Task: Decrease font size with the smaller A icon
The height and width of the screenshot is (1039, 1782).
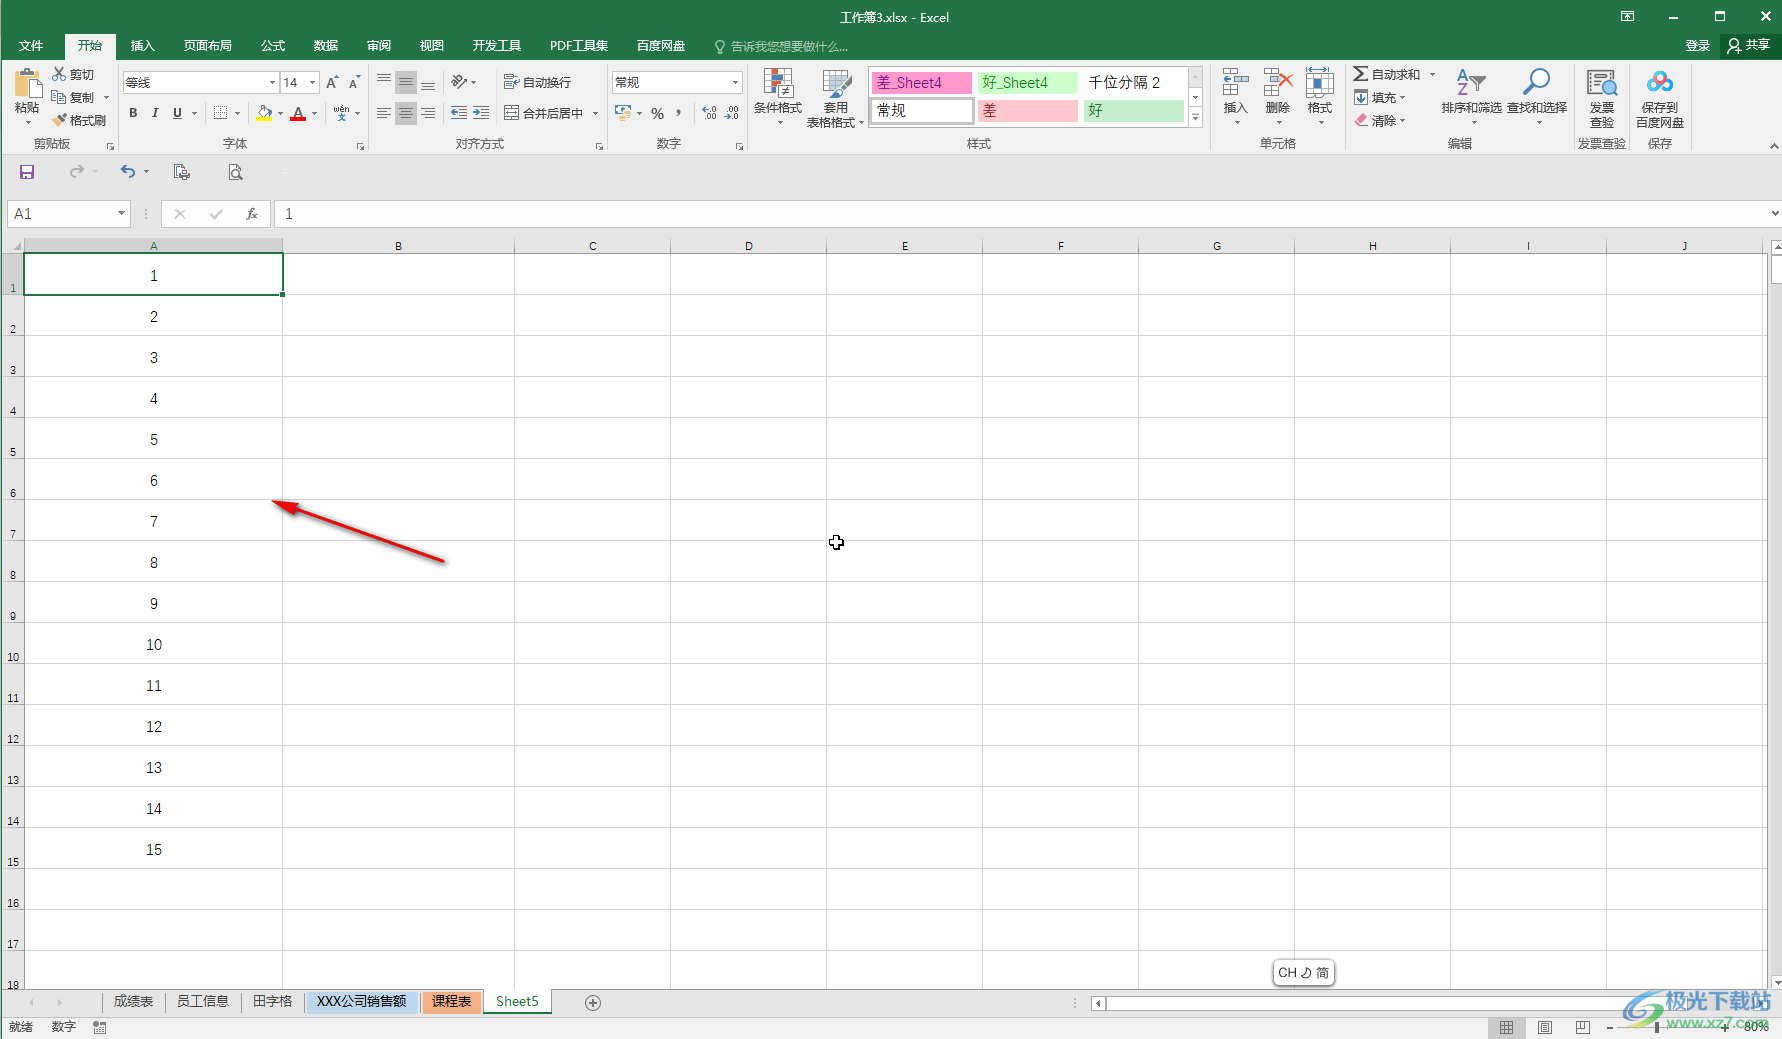Action: [354, 82]
